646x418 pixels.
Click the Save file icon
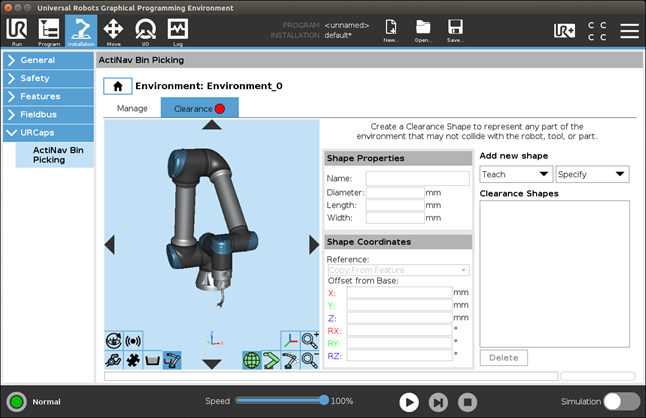[x=455, y=30]
